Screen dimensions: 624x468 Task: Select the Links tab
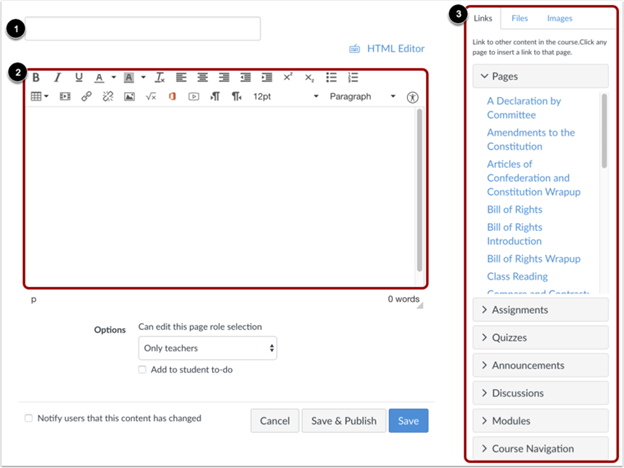[x=483, y=18]
